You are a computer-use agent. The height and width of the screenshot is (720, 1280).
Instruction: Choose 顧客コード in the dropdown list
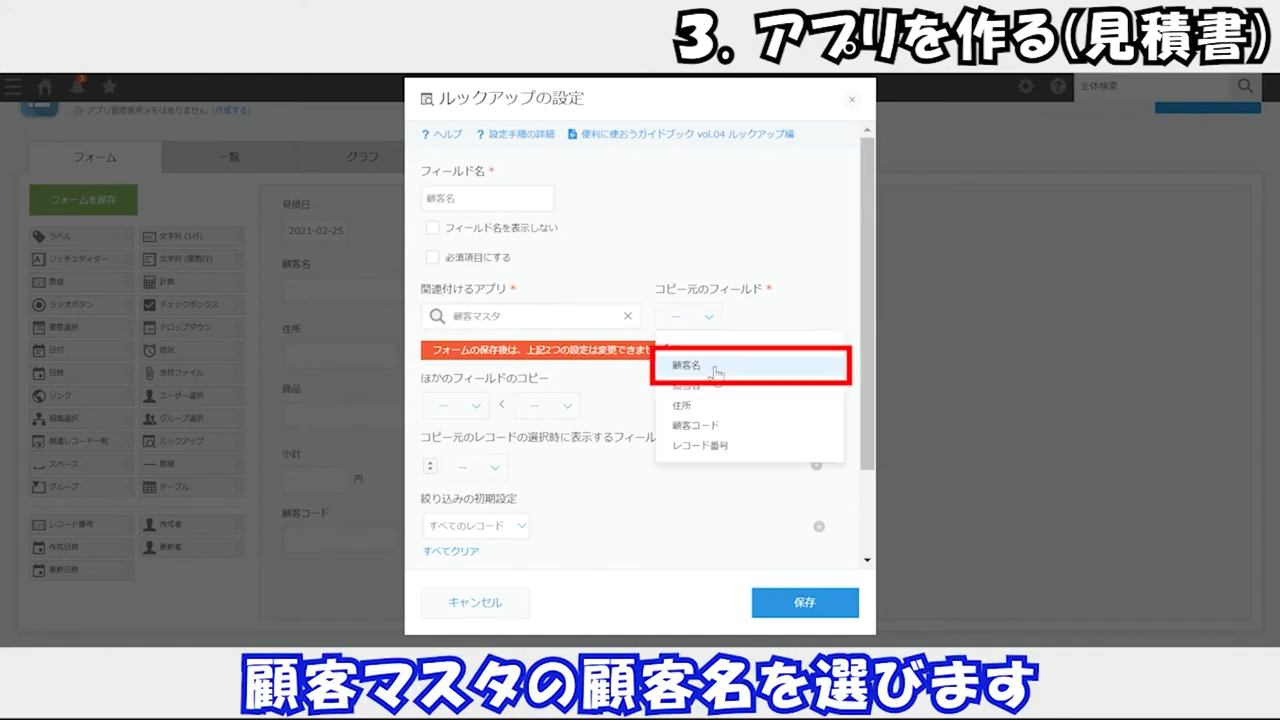[x=695, y=426]
